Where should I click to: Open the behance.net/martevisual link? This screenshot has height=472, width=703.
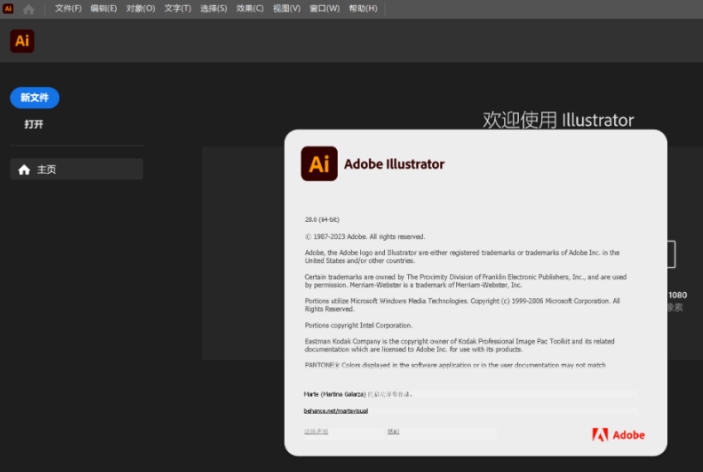[x=336, y=411]
